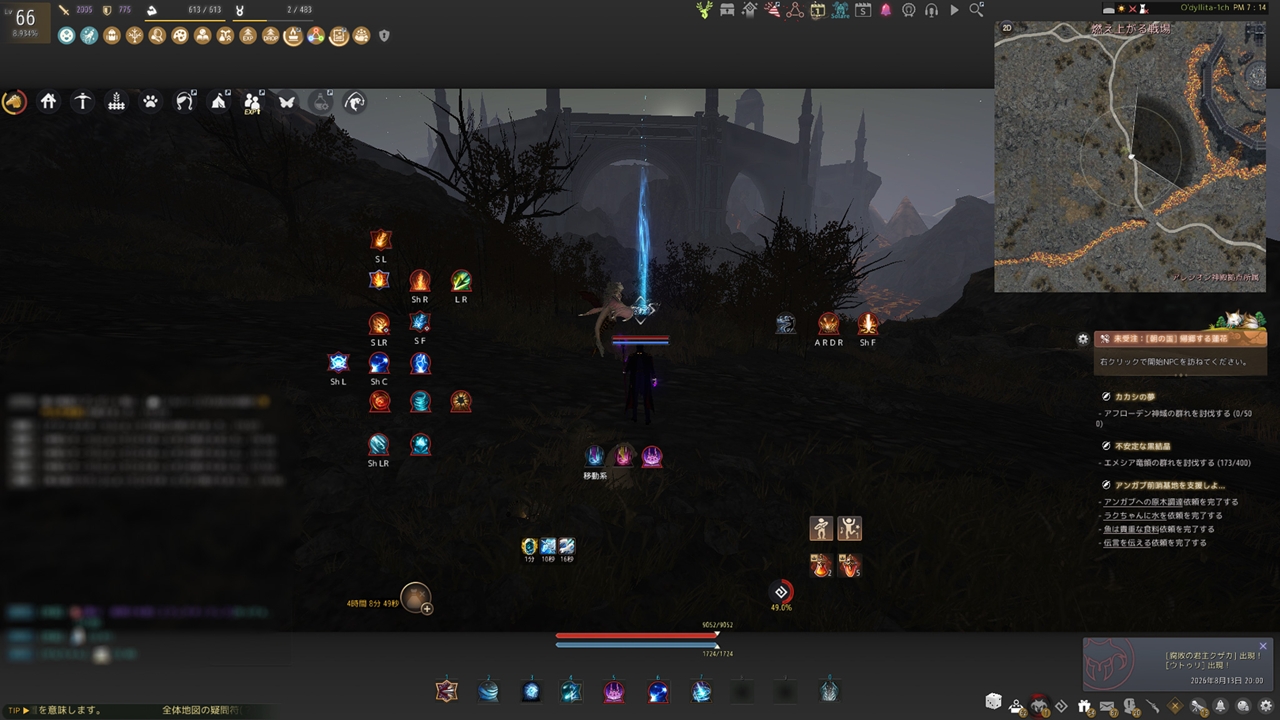Click the magnifier search icon
The height and width of the screenshot is (720, 1280).
point(976,10)
